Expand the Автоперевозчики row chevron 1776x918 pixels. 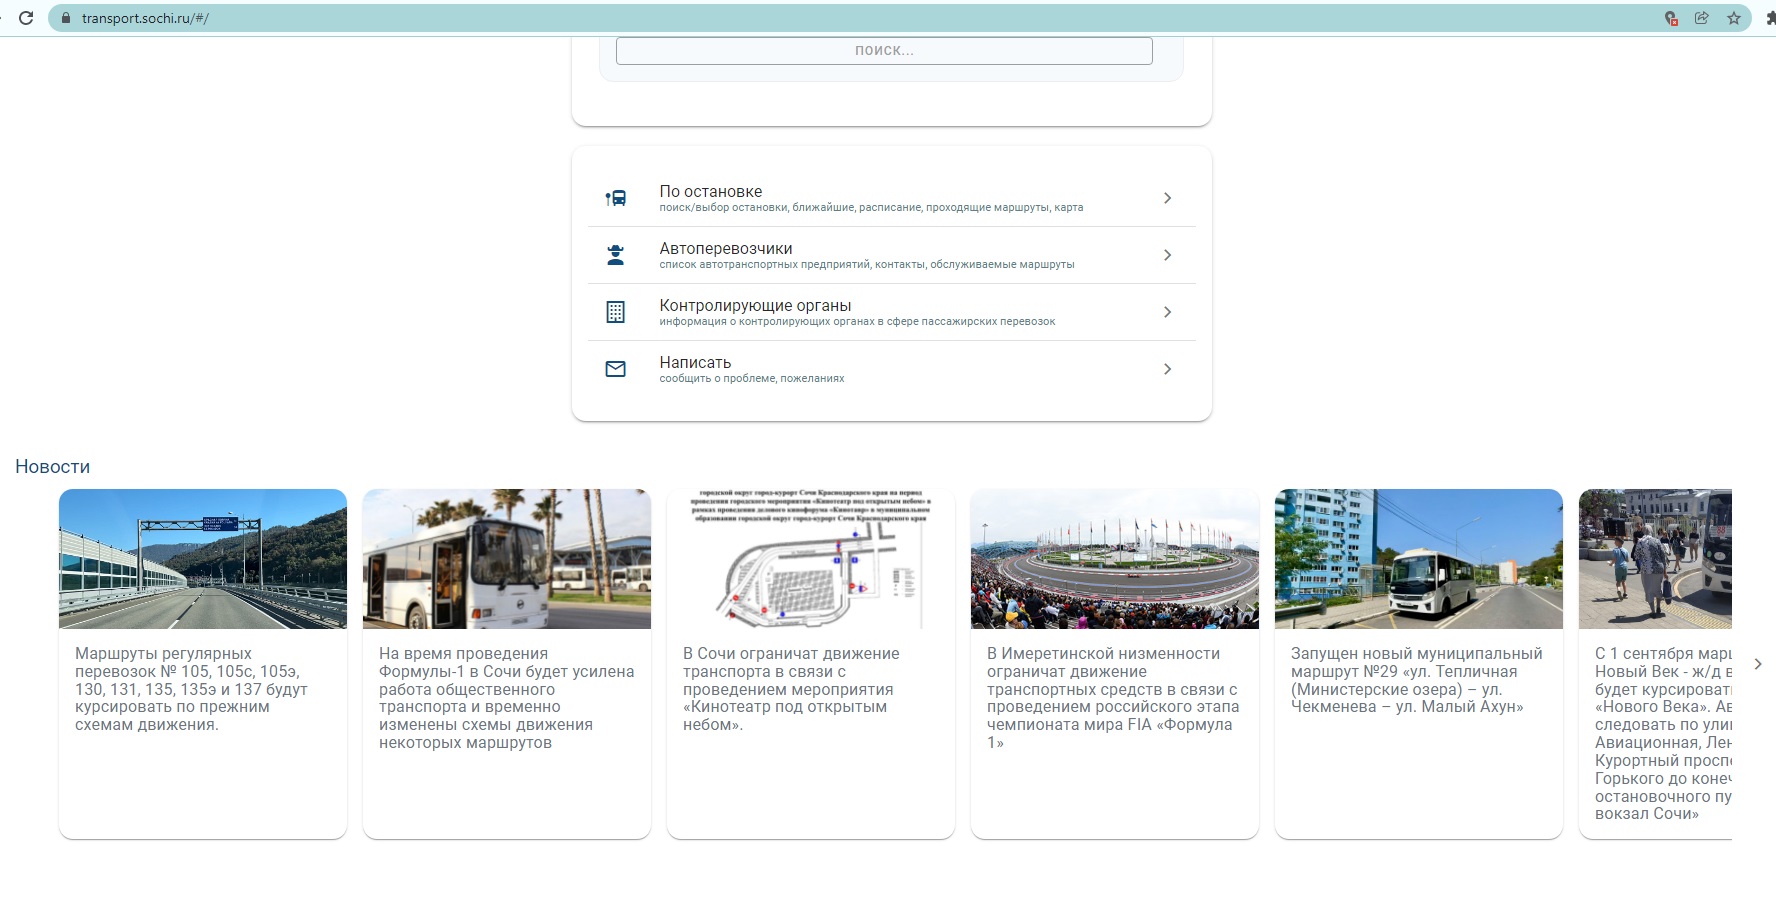click(x=1167, y=255)
